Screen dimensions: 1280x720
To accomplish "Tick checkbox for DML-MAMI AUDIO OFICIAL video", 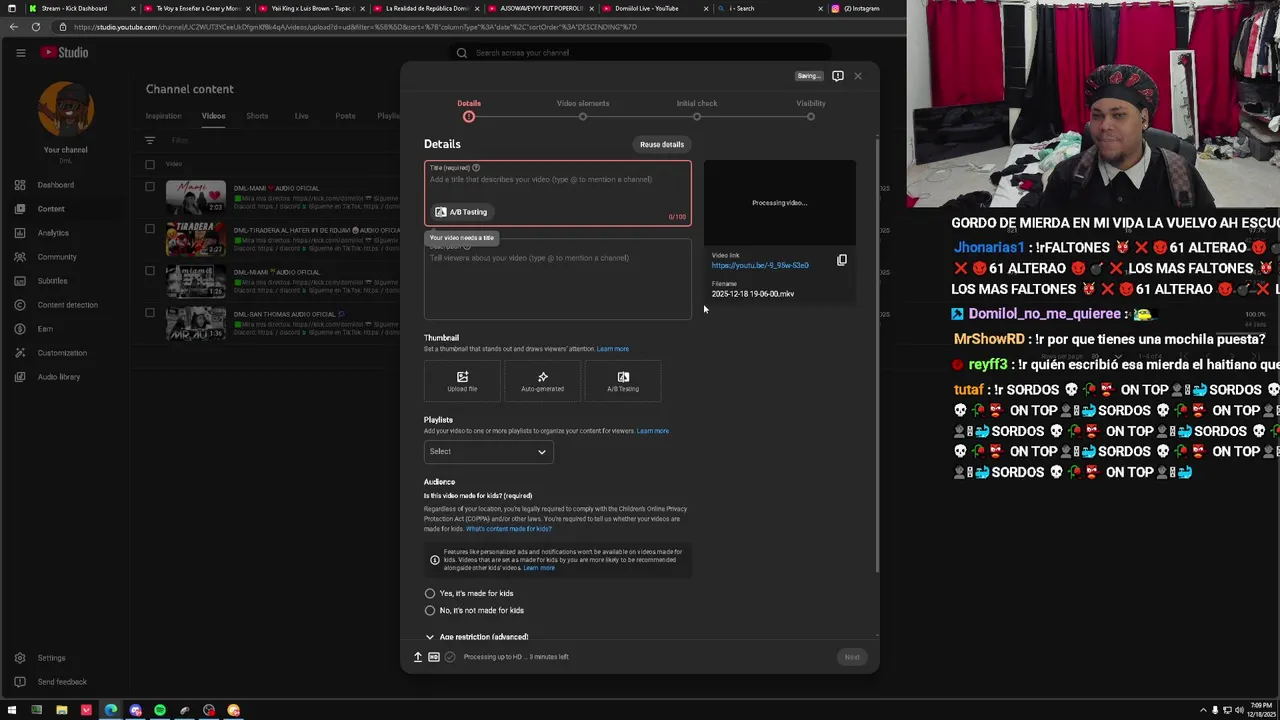I will click(150, 186).
